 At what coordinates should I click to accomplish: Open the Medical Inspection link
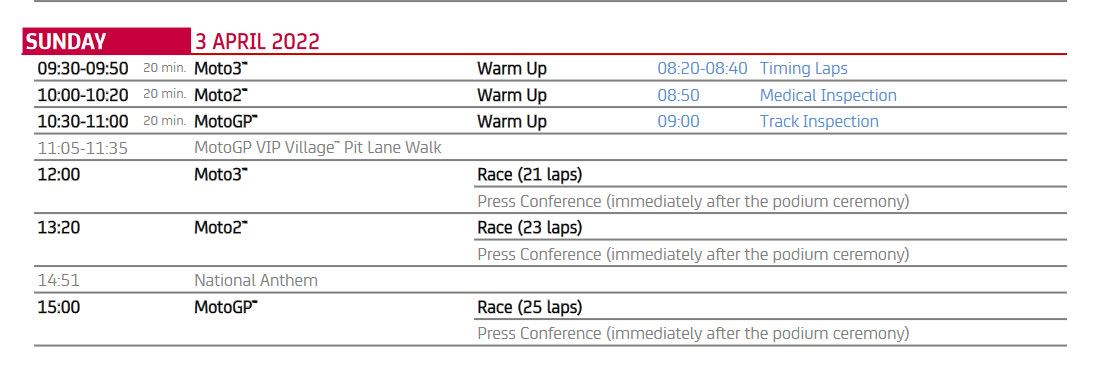point(828,95)
